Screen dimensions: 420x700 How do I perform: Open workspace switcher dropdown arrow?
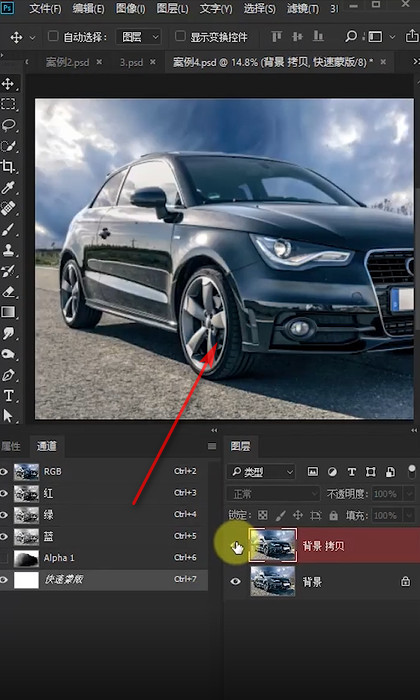392,37
